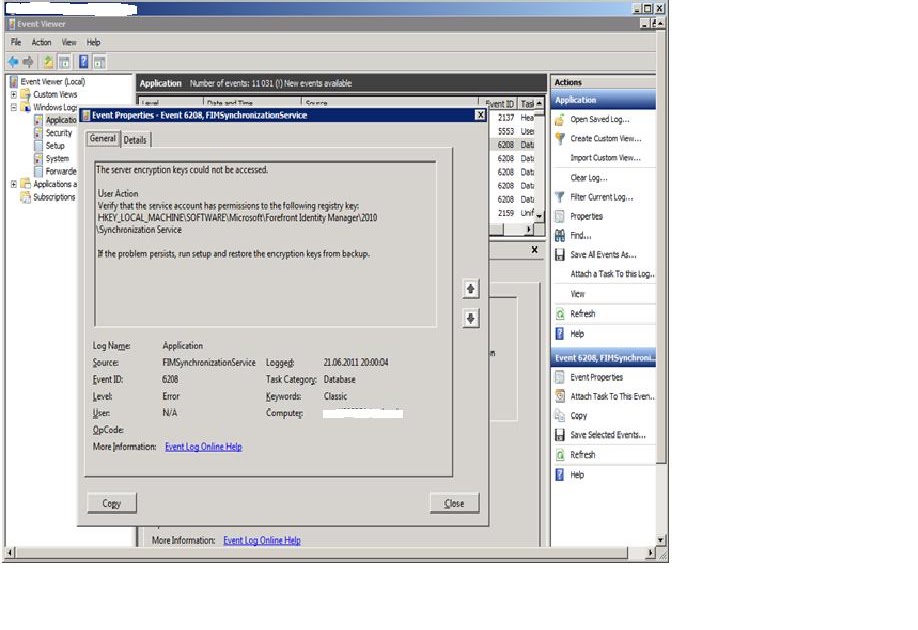The height and width of the screenshot is (630, 918).
Task: Click the down arrow to view next event
Action: pos(470,318)
